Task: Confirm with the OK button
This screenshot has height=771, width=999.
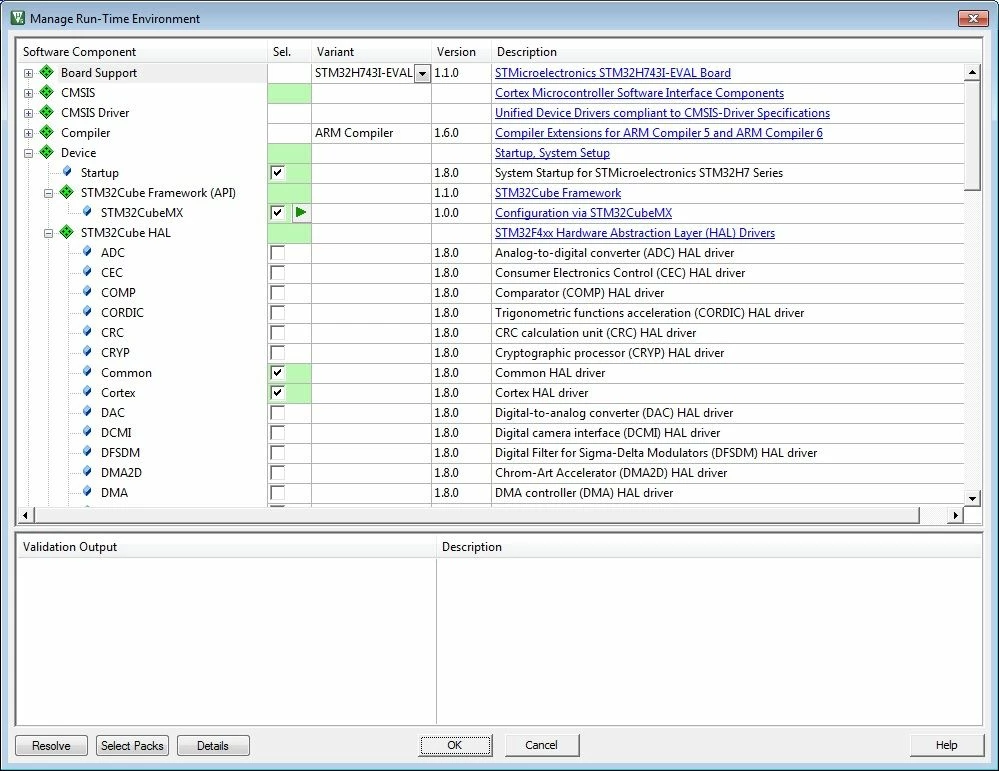Action: pos(455,745)
